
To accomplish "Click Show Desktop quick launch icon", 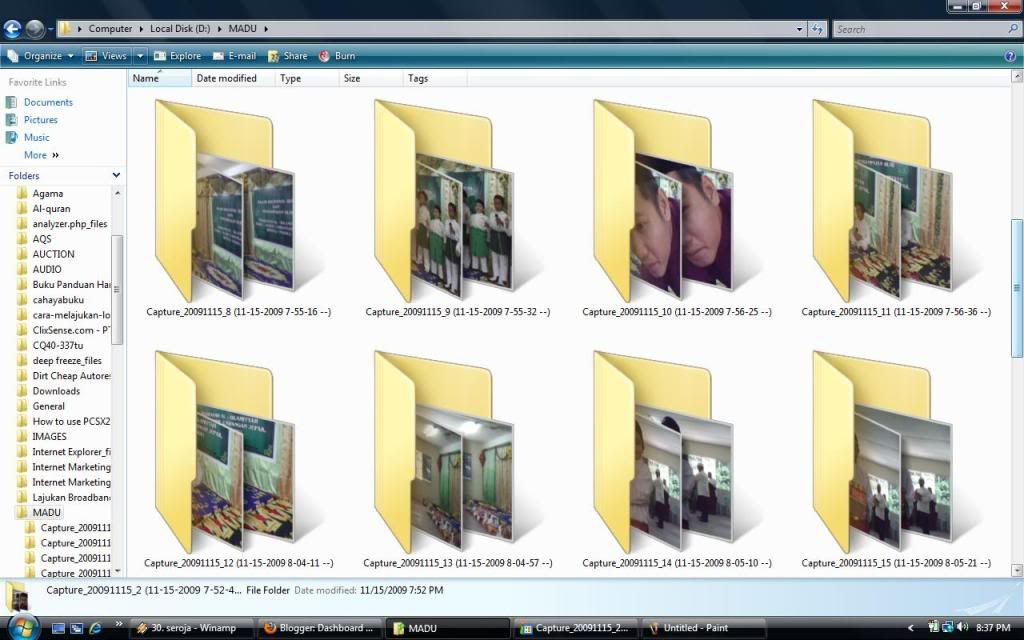I will pyautogui.click(x=58, y=628).
